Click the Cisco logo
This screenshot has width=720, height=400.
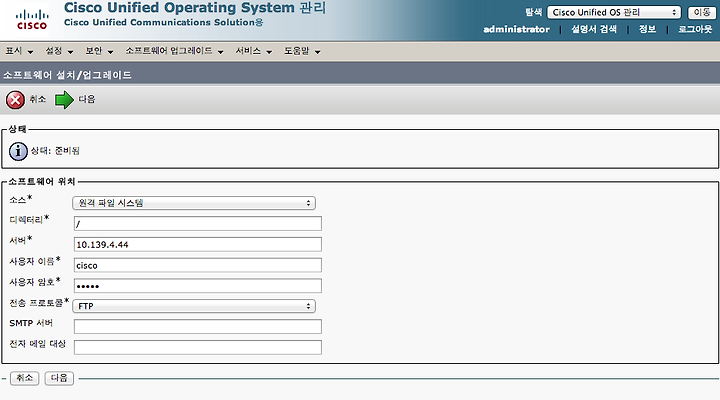[32, 20]
